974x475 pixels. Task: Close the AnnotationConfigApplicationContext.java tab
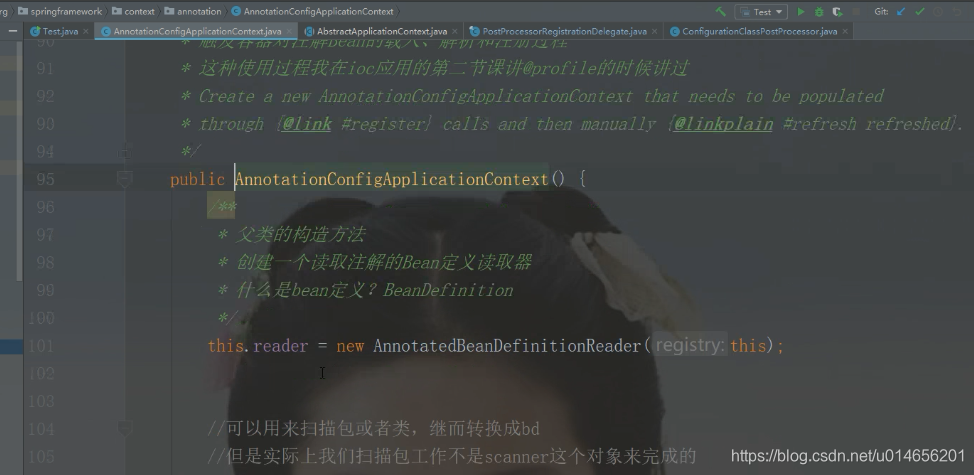(x=289, y=31)
